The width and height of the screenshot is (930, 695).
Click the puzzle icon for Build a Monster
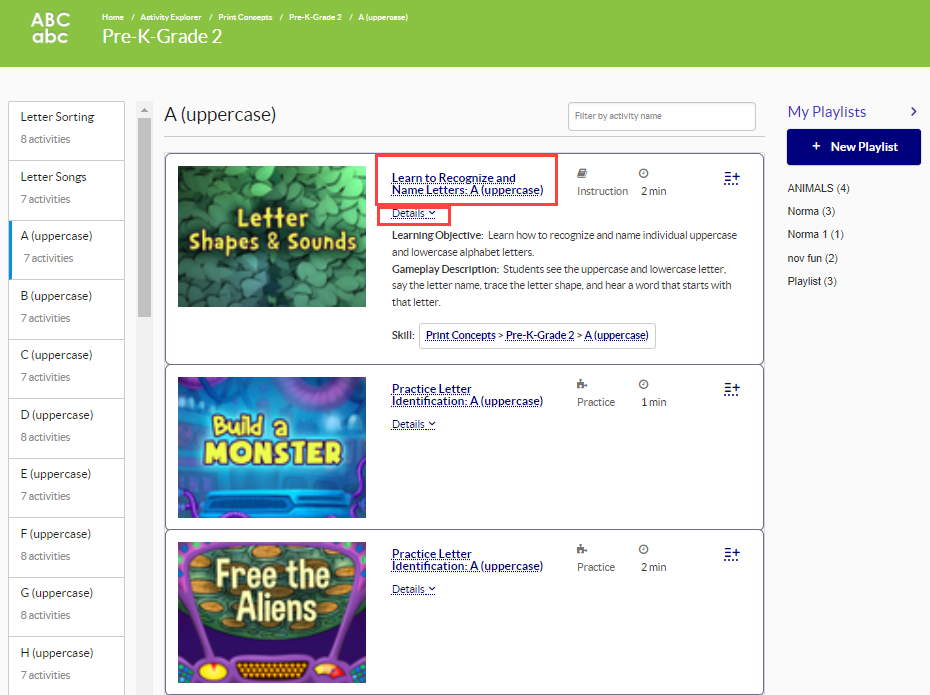coord(582,384)
